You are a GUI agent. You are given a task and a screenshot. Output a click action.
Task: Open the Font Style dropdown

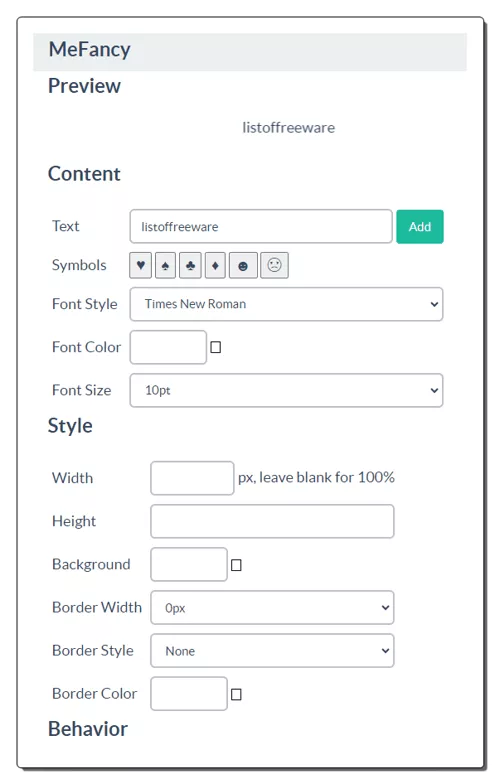tap(286, 304)
